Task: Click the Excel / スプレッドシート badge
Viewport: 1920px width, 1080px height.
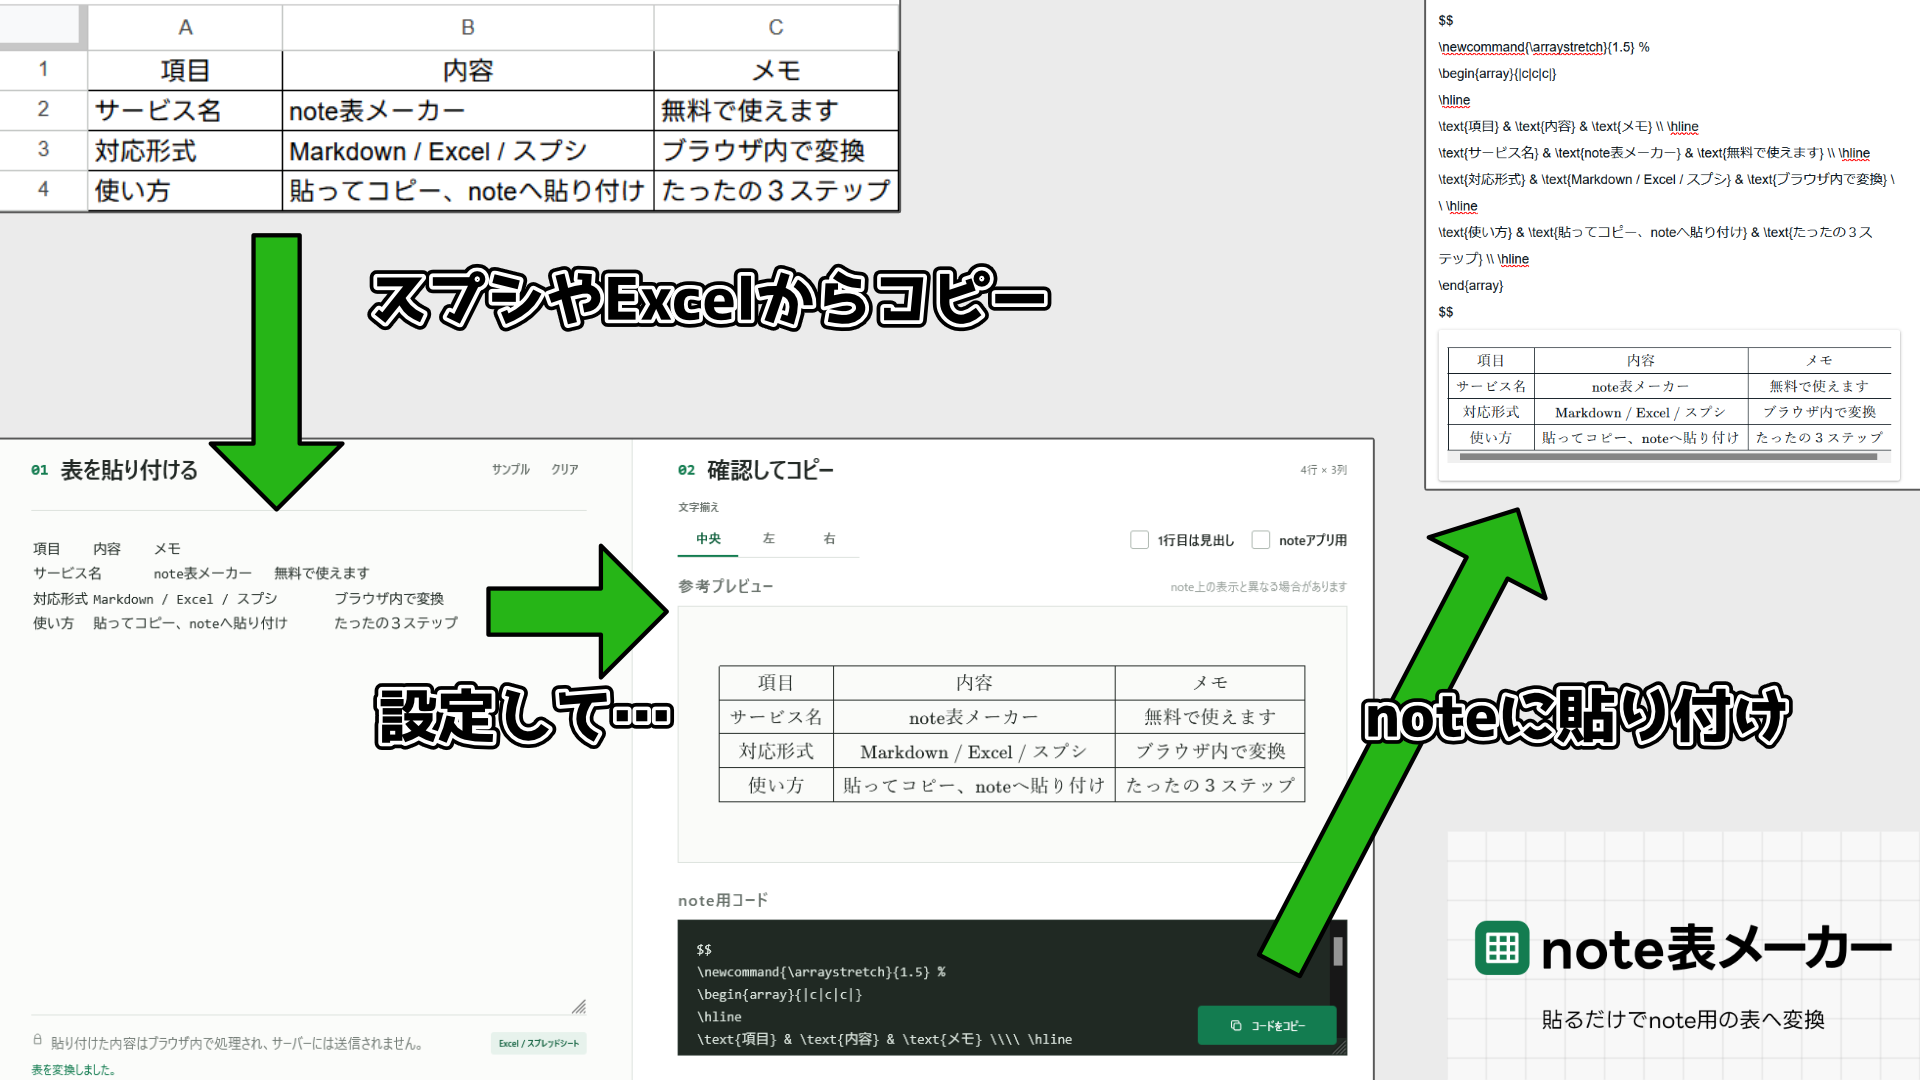Action: [539, 1043]
